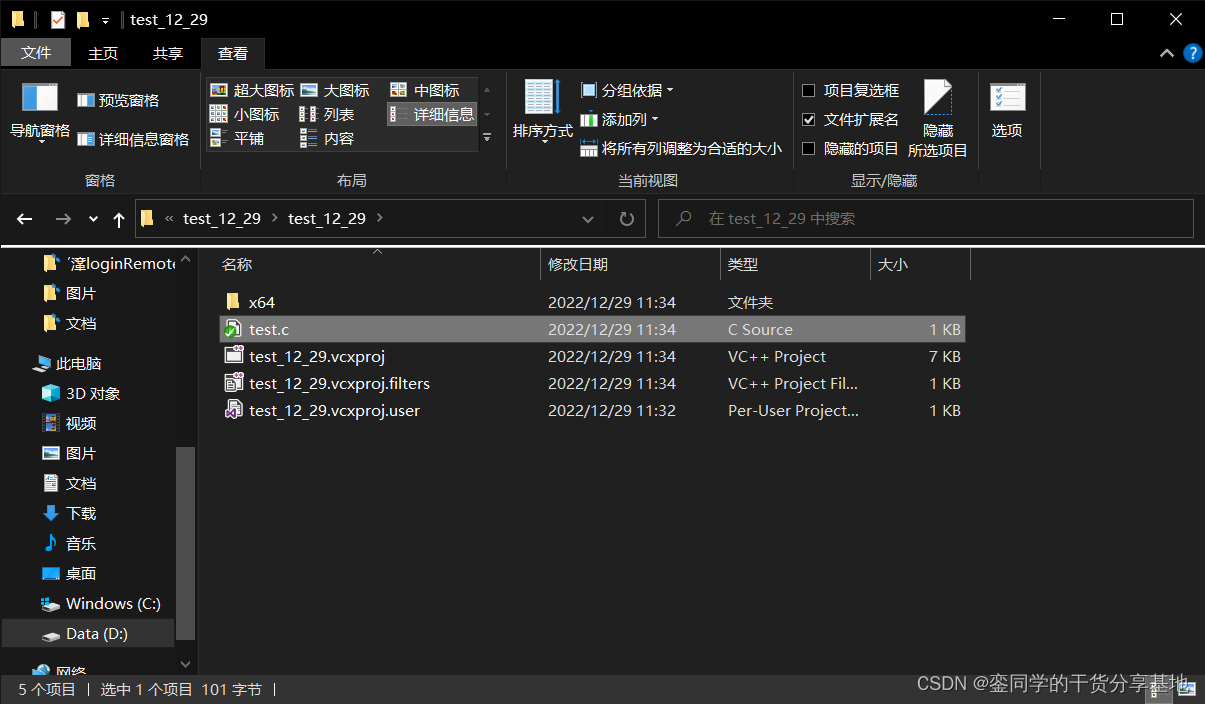The image size is (1205, 704).
Task: Click first test_12_29 breadcrumb segment
Action: tap(222, 218)
